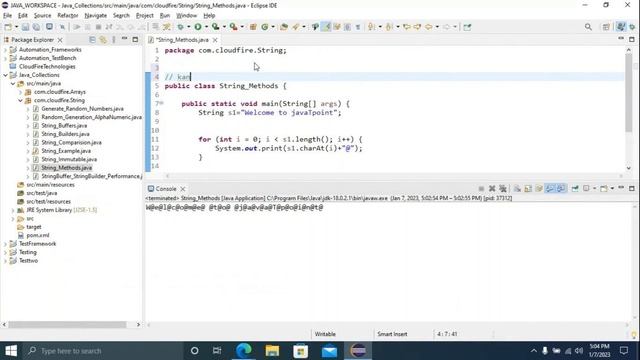Click the New Java Package icon

(253, 27)
